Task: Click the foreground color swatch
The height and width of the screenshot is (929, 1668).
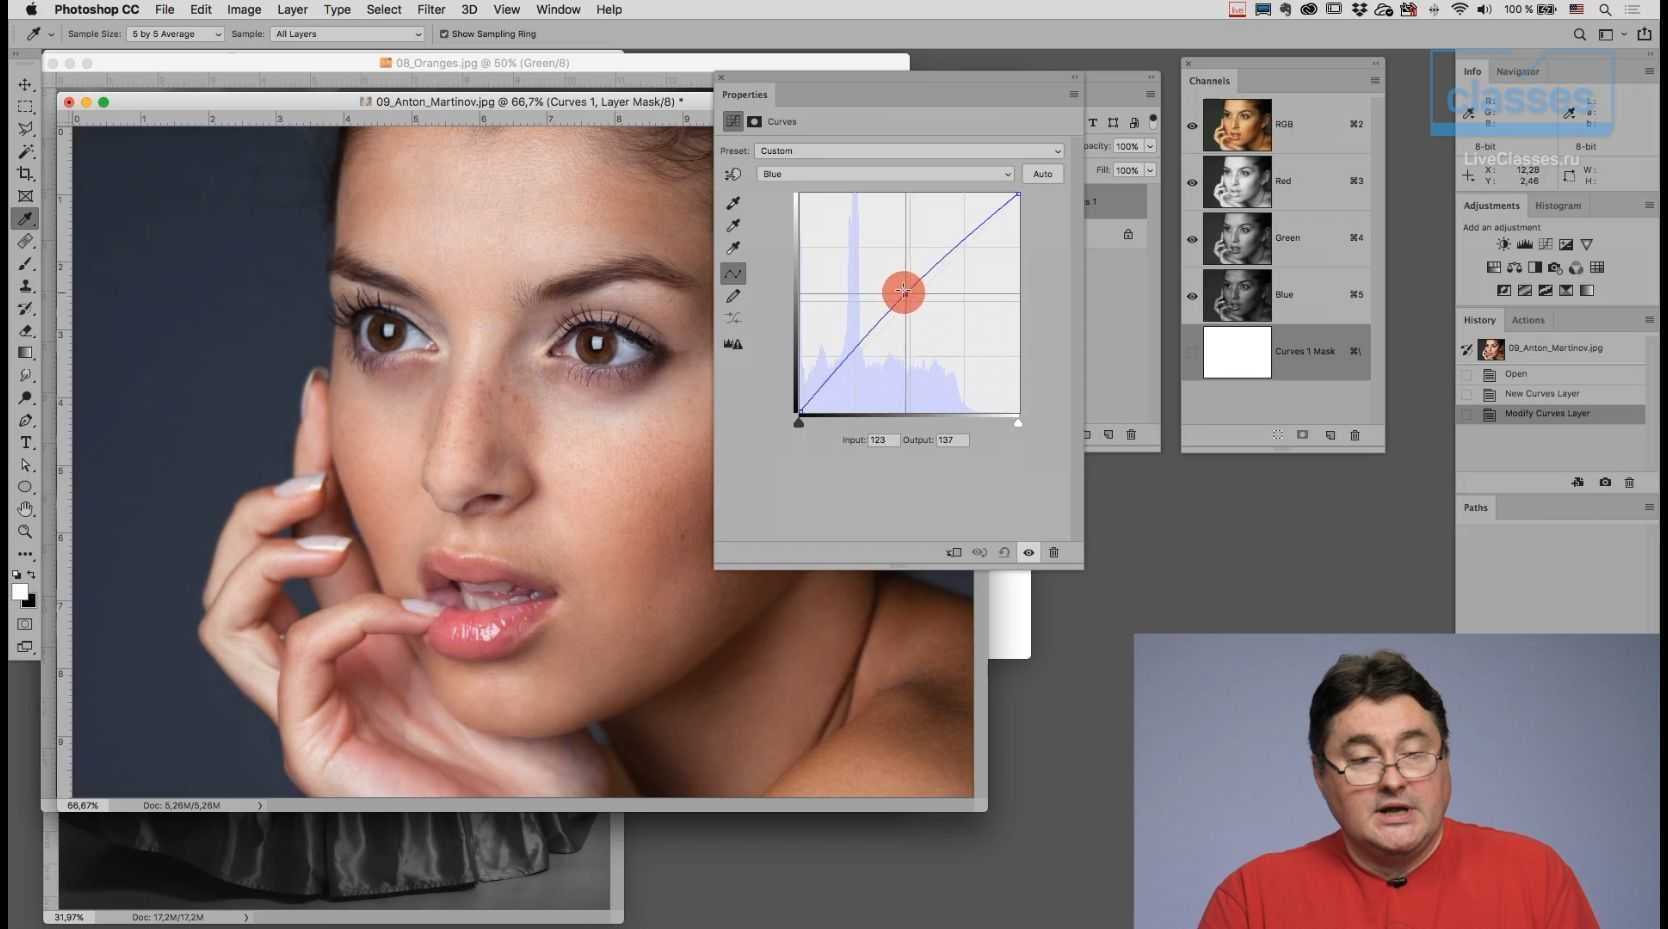Action: [x=19, y=591]
